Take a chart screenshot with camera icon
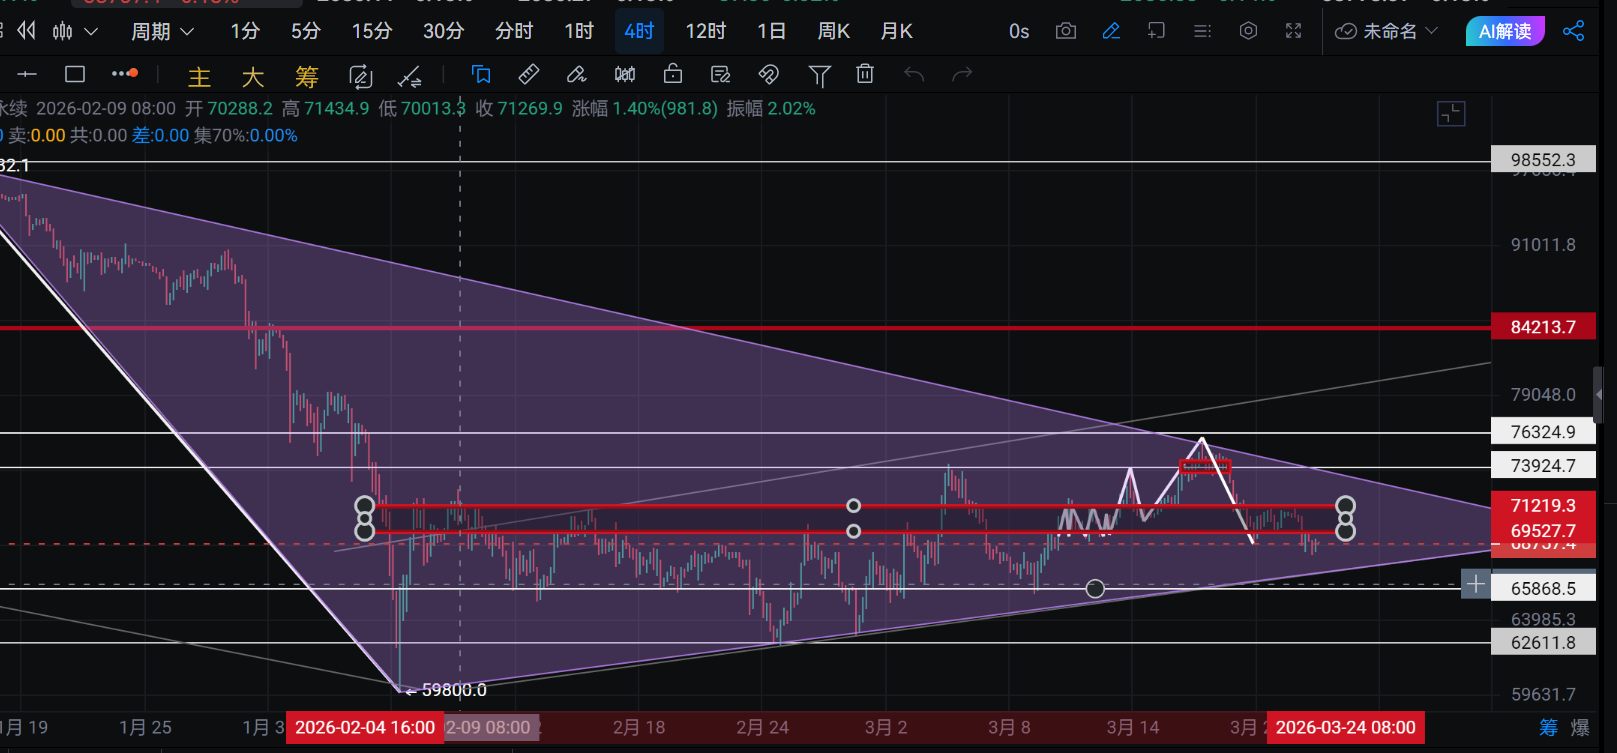The width and height of the screenshot is (1617, 753). coord(1066,31)
